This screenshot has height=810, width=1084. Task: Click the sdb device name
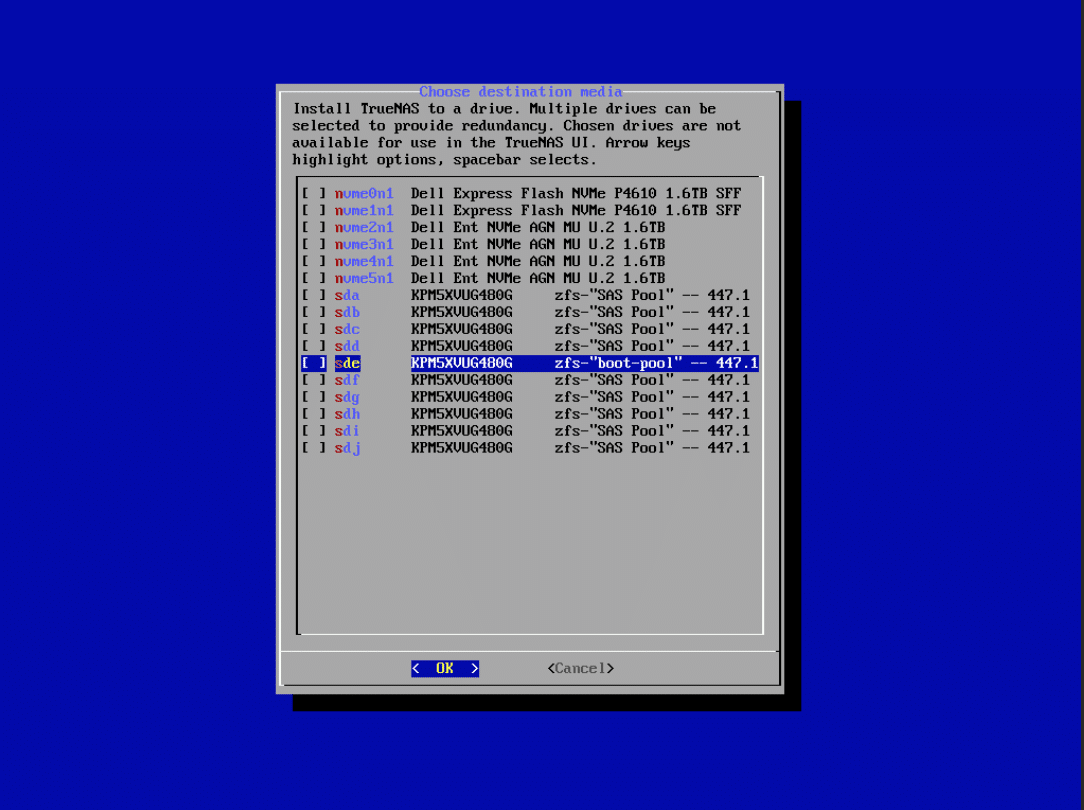point(347,312)
